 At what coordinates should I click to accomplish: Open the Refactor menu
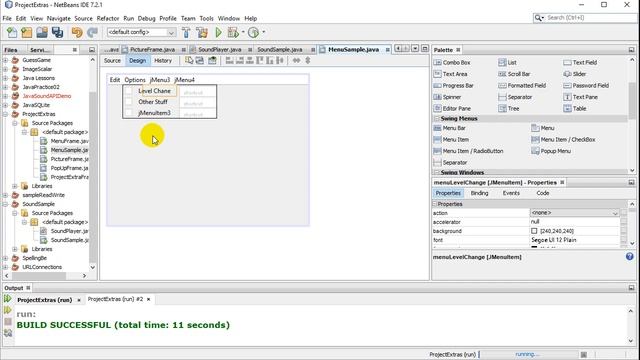tap(108, 18)
